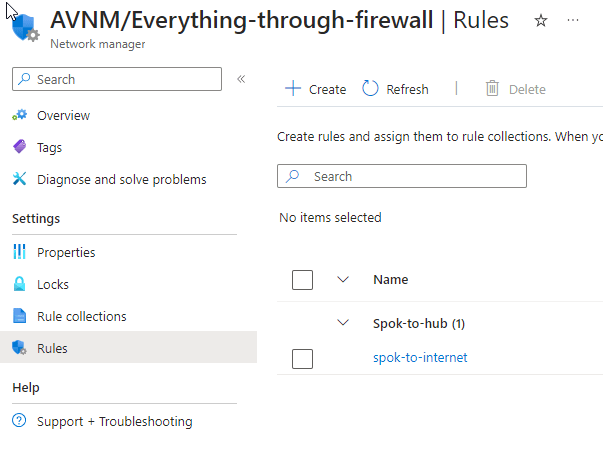Select Rules in the Settings menu
Image resolution: width=603 pixels, height=451 pixels.
tap(52, 348)
